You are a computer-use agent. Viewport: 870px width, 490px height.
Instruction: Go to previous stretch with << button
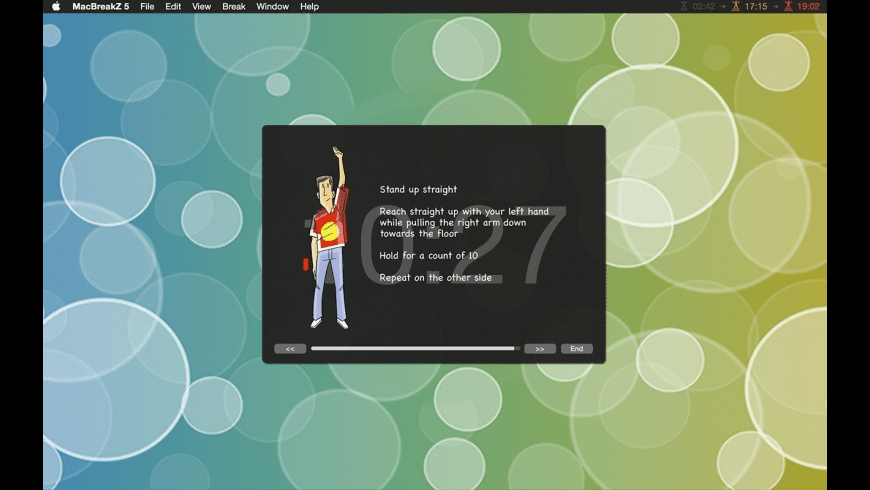[290, 348]
